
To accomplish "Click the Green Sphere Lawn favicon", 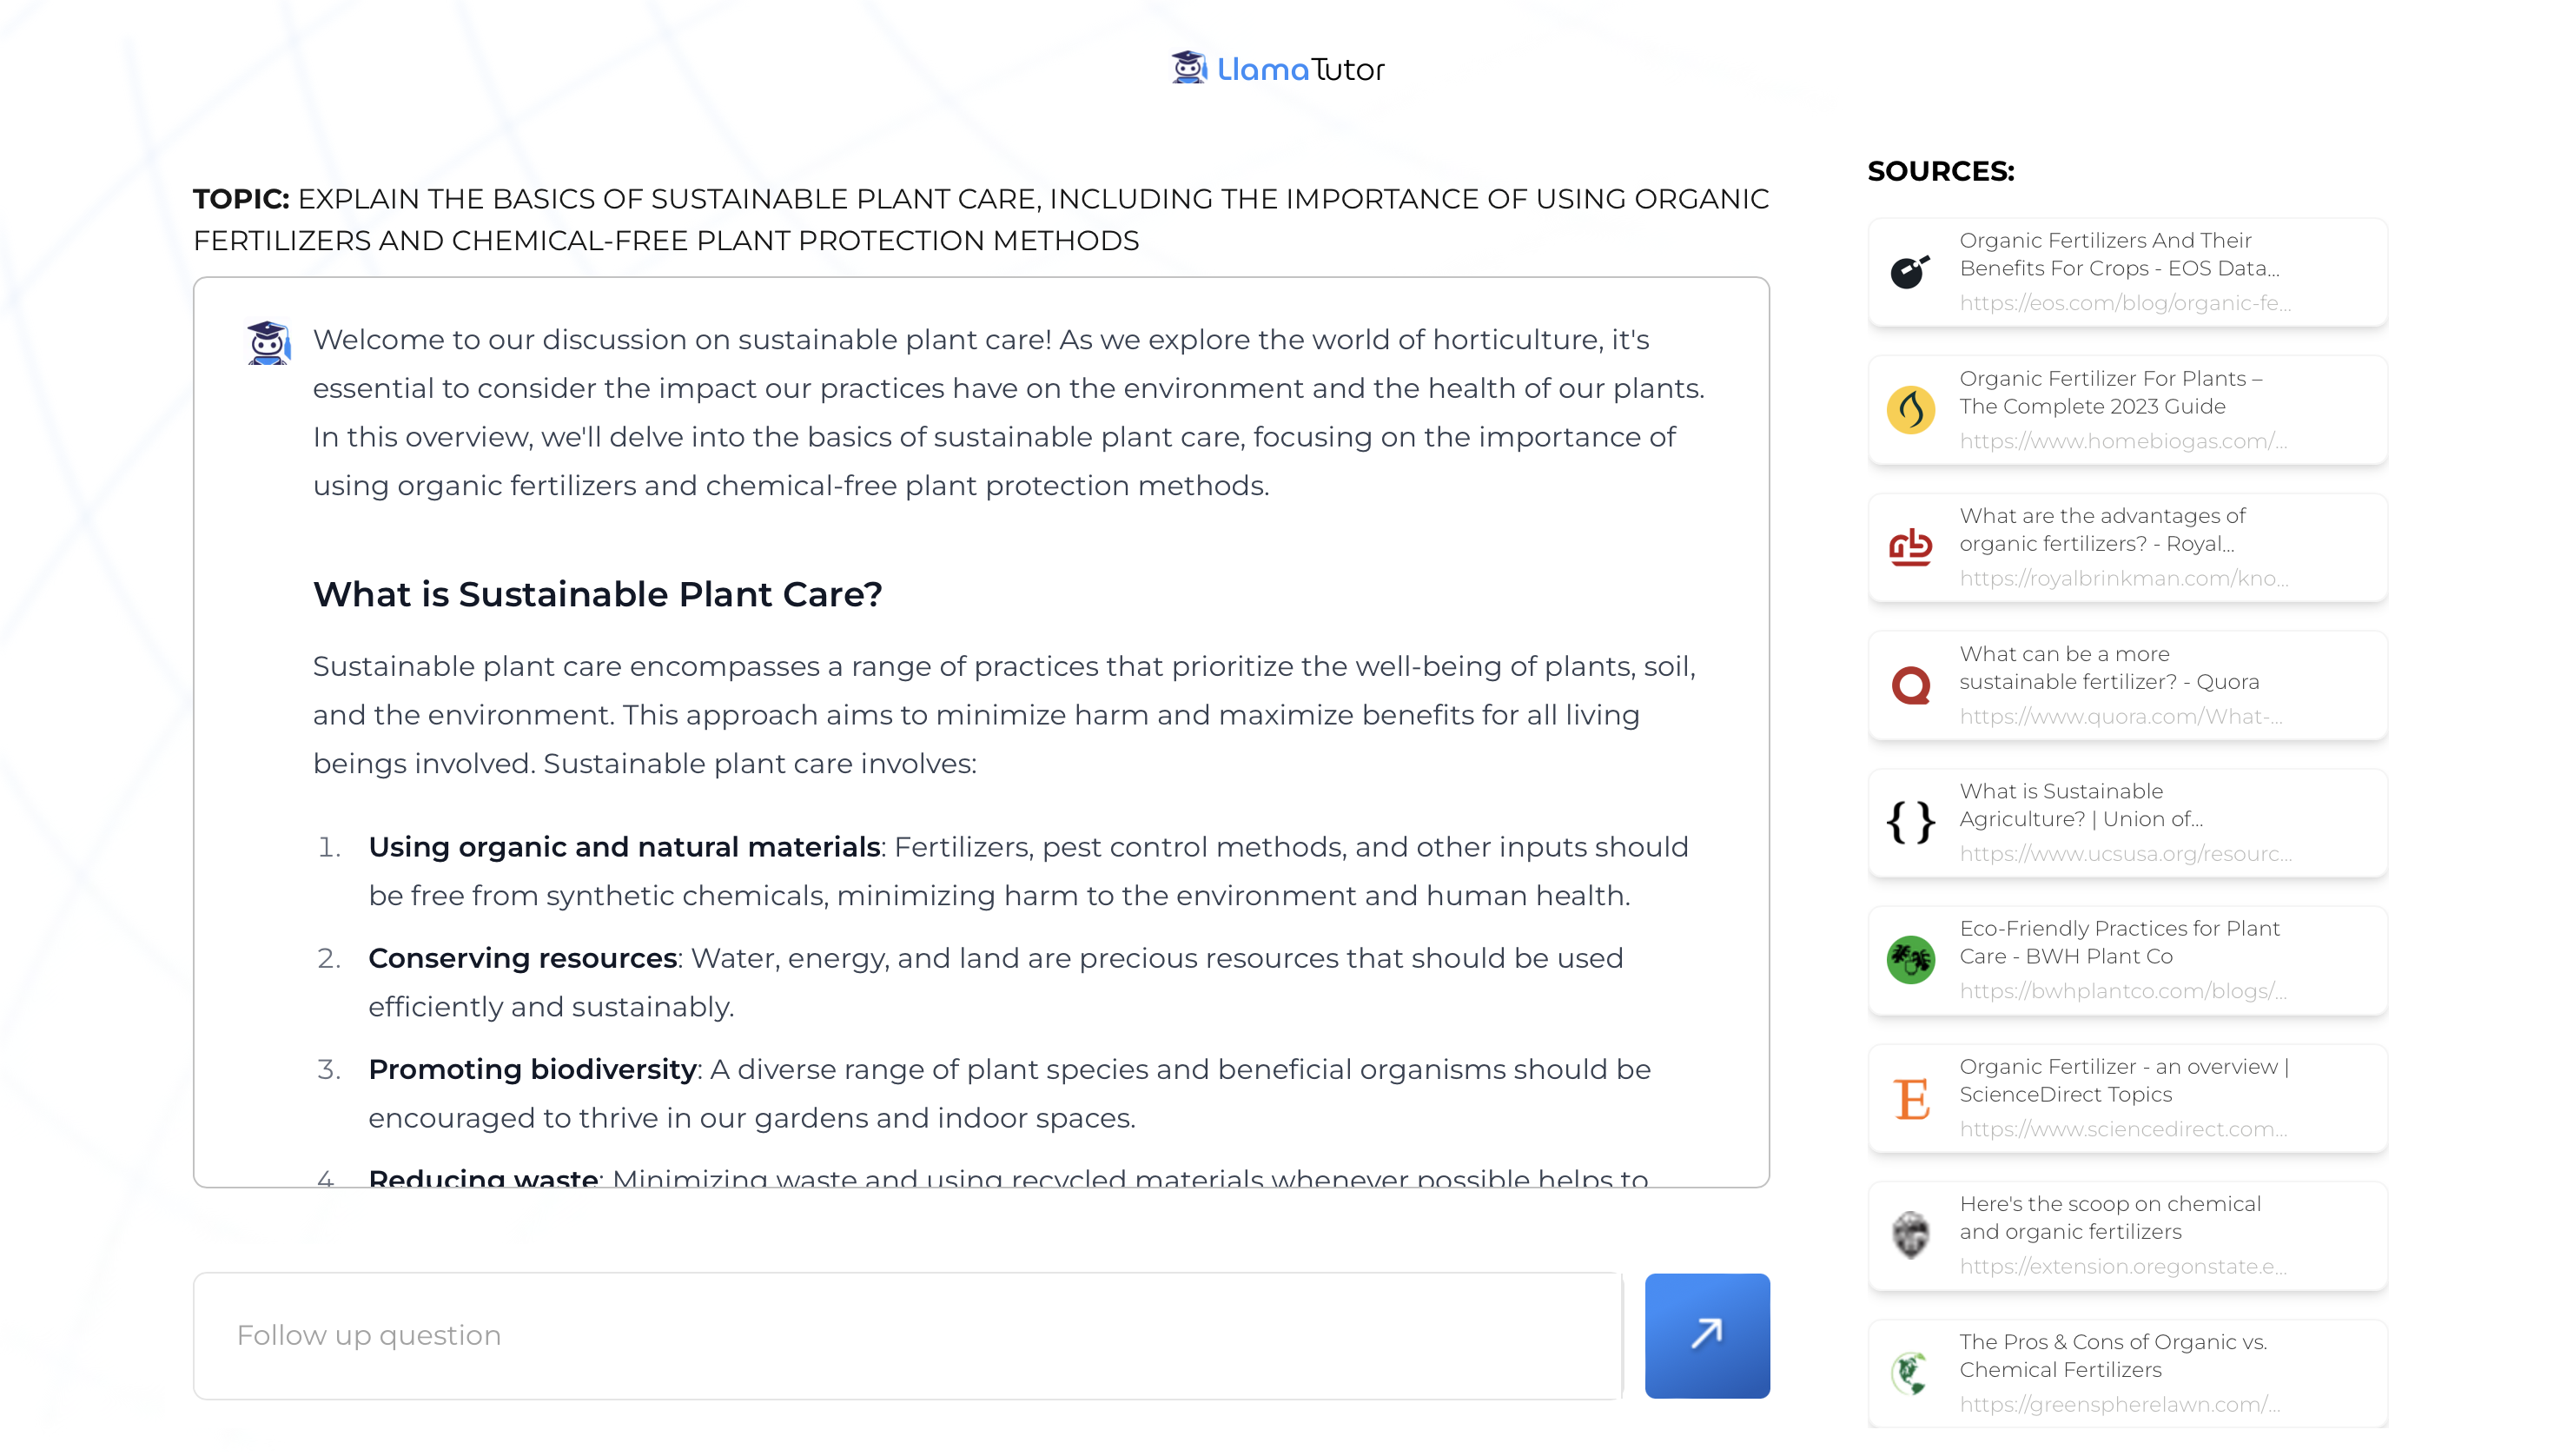I will [1910, 1373].
